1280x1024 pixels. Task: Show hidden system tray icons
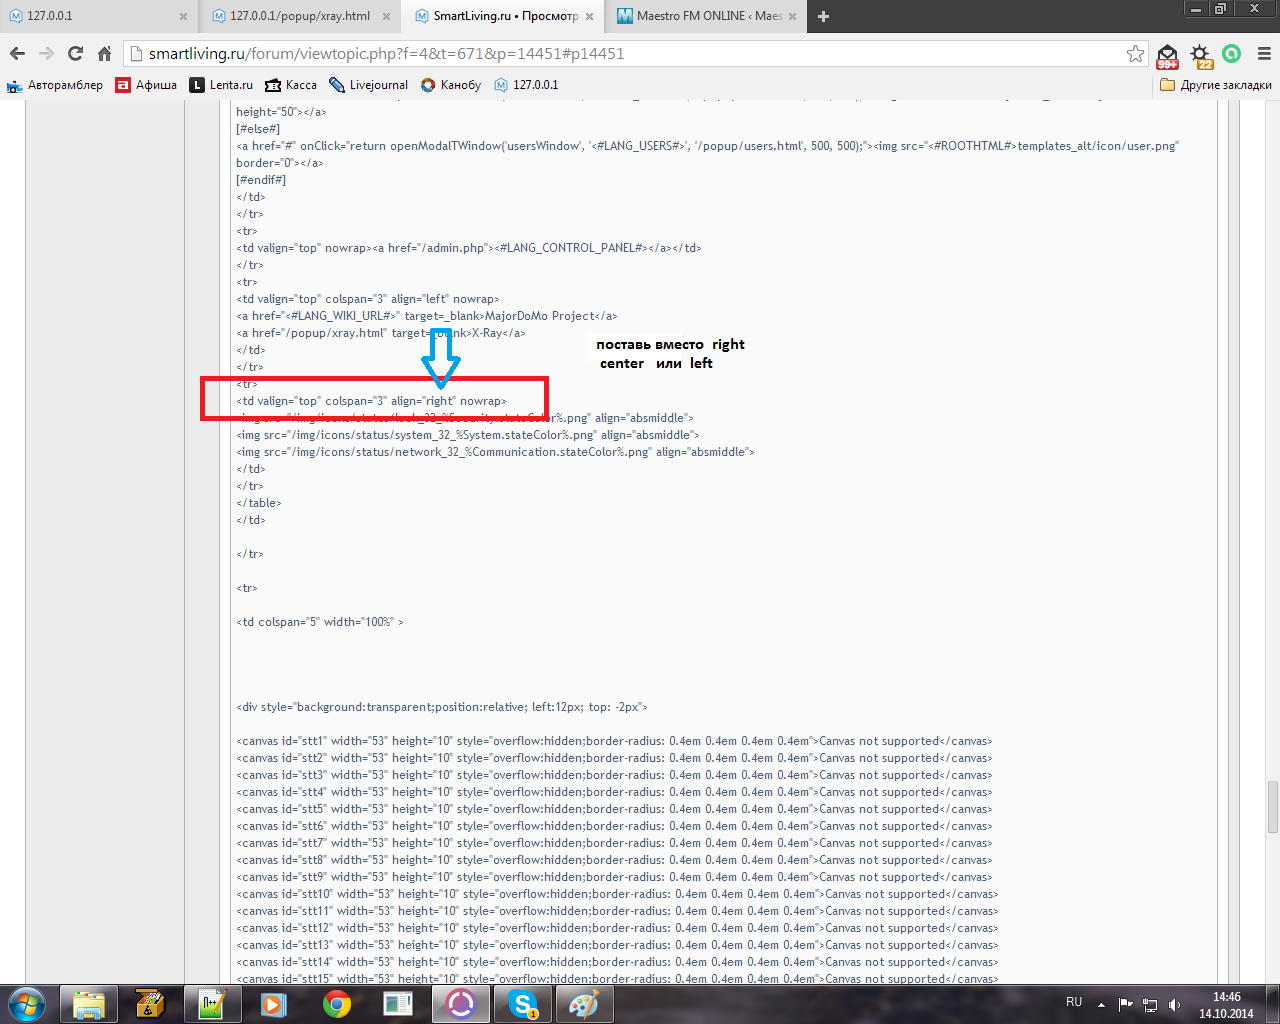pos(1101,1004)
